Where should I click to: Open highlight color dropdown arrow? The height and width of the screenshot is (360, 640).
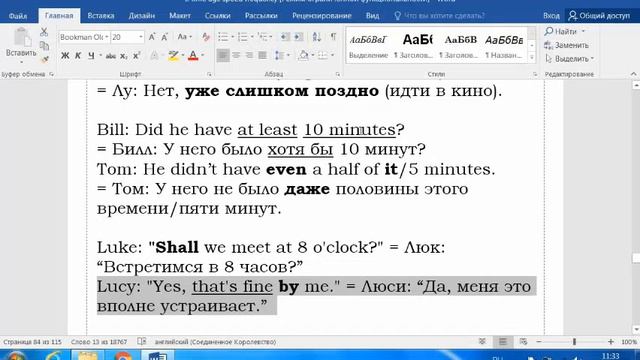tap(182, 56)
